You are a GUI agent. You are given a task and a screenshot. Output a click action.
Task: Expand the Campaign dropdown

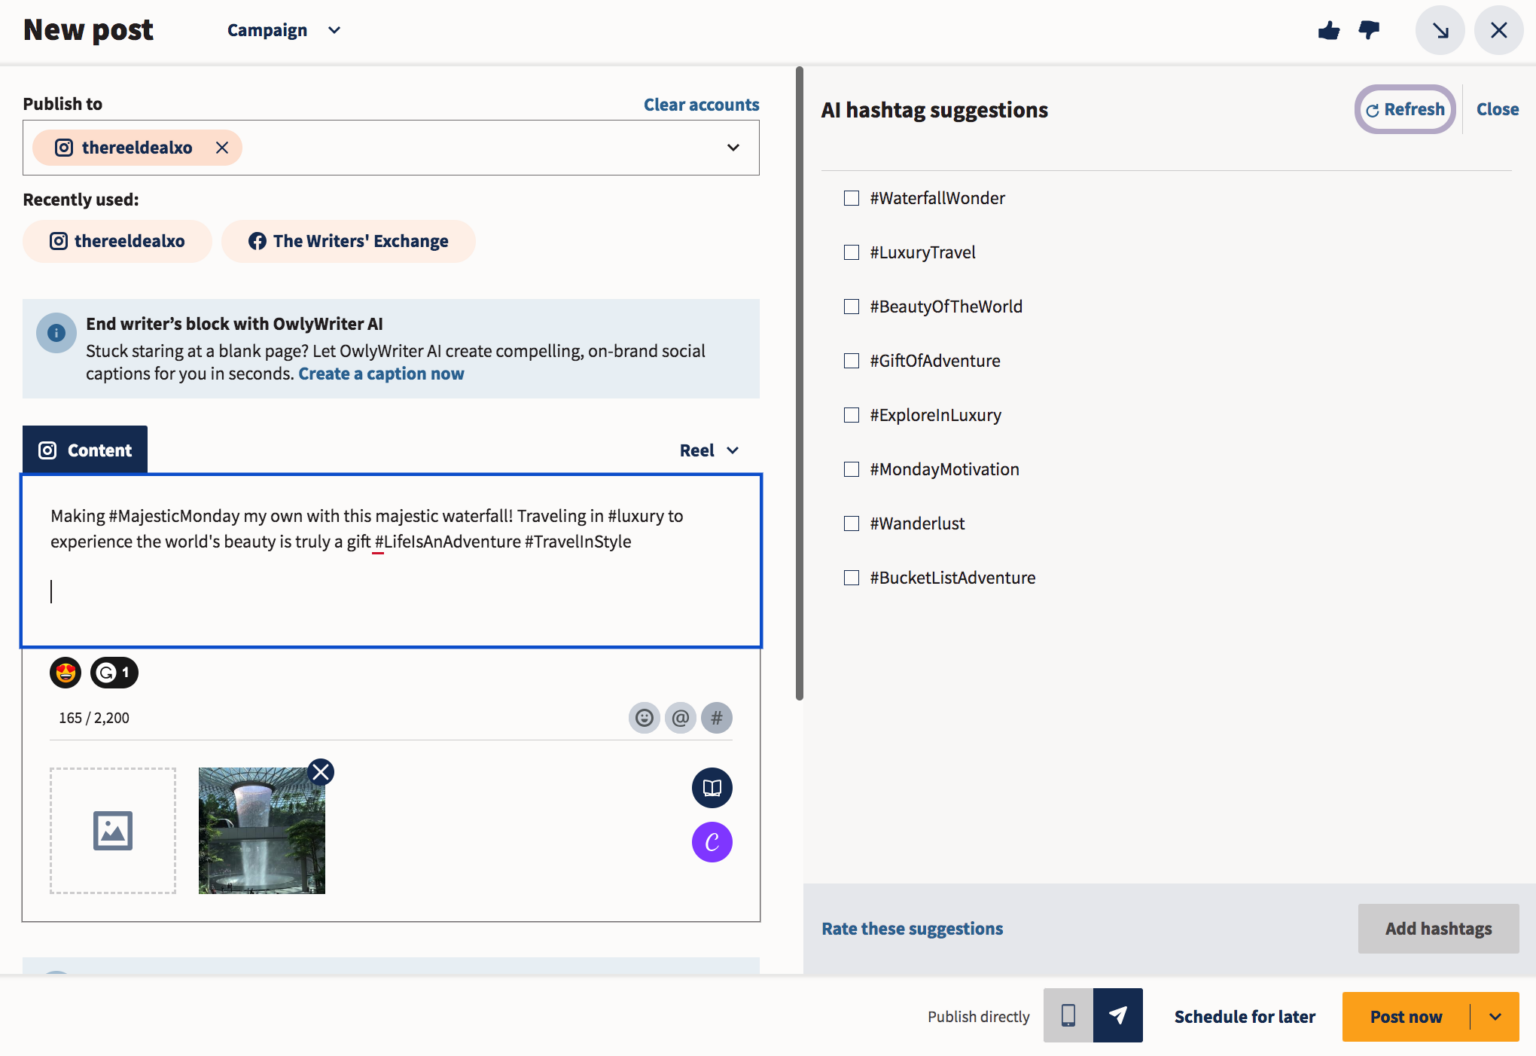(x=284, y=31)
